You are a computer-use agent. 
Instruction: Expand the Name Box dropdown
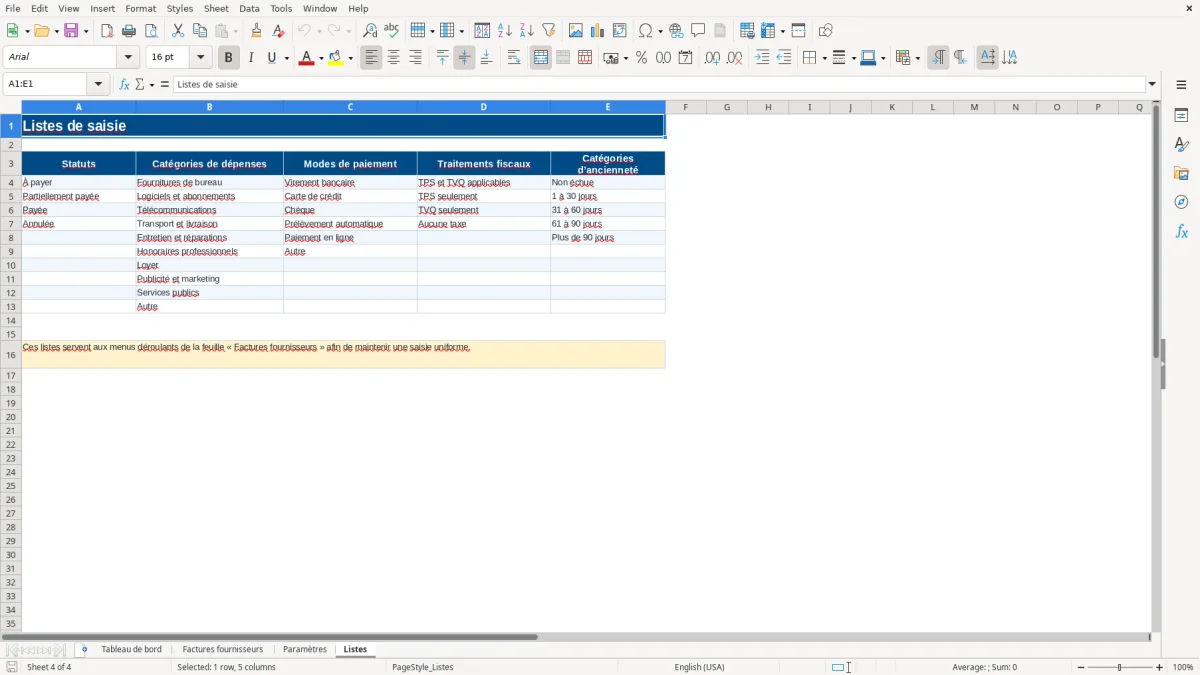98,85
